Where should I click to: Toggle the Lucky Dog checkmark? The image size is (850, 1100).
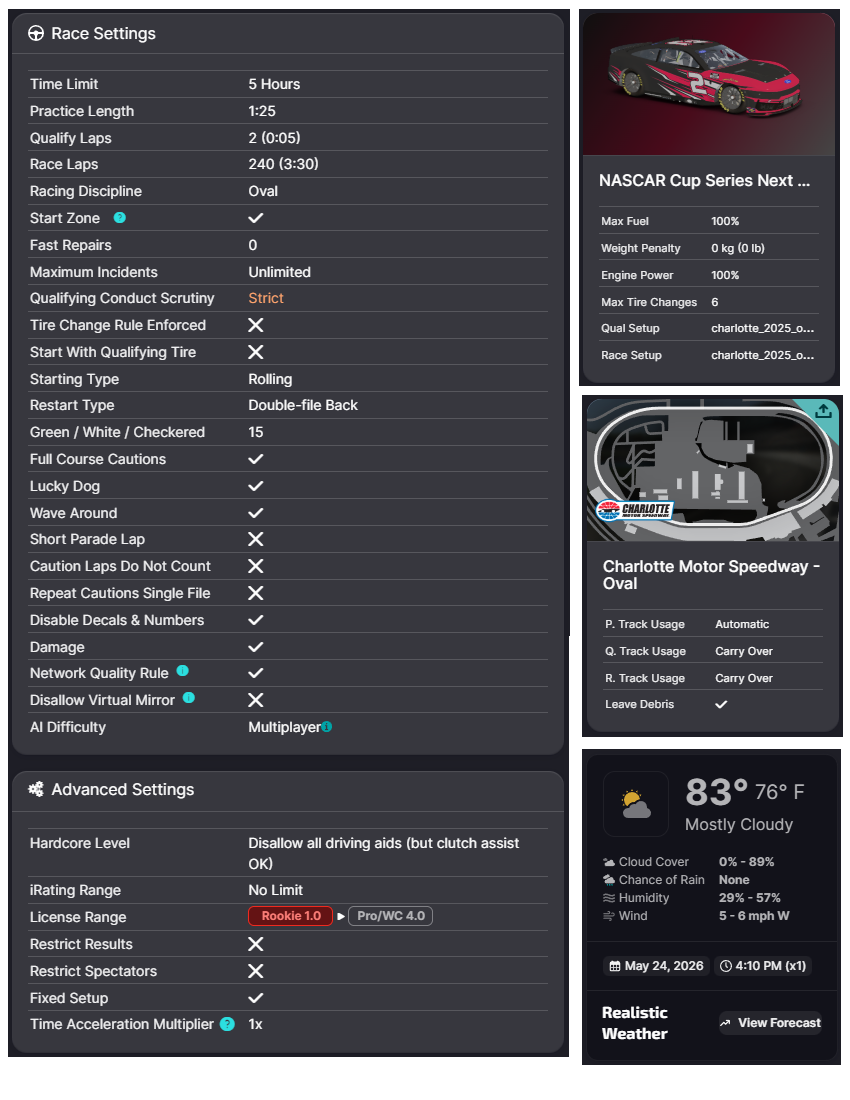coord(256,486)
